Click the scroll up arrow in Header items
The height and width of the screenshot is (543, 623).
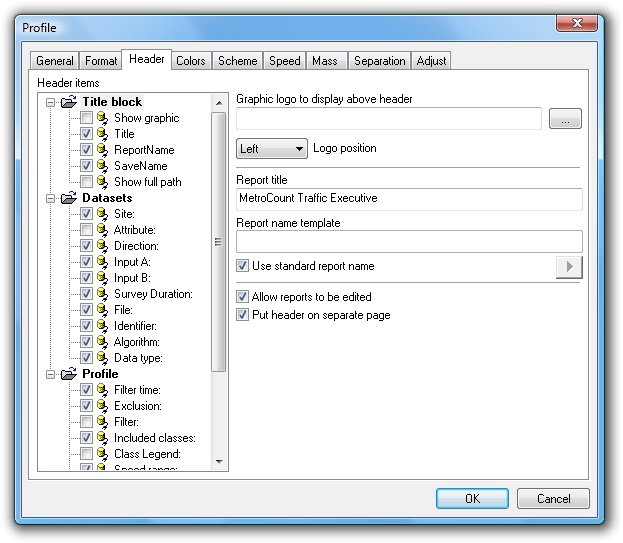[x=219, y=103]
